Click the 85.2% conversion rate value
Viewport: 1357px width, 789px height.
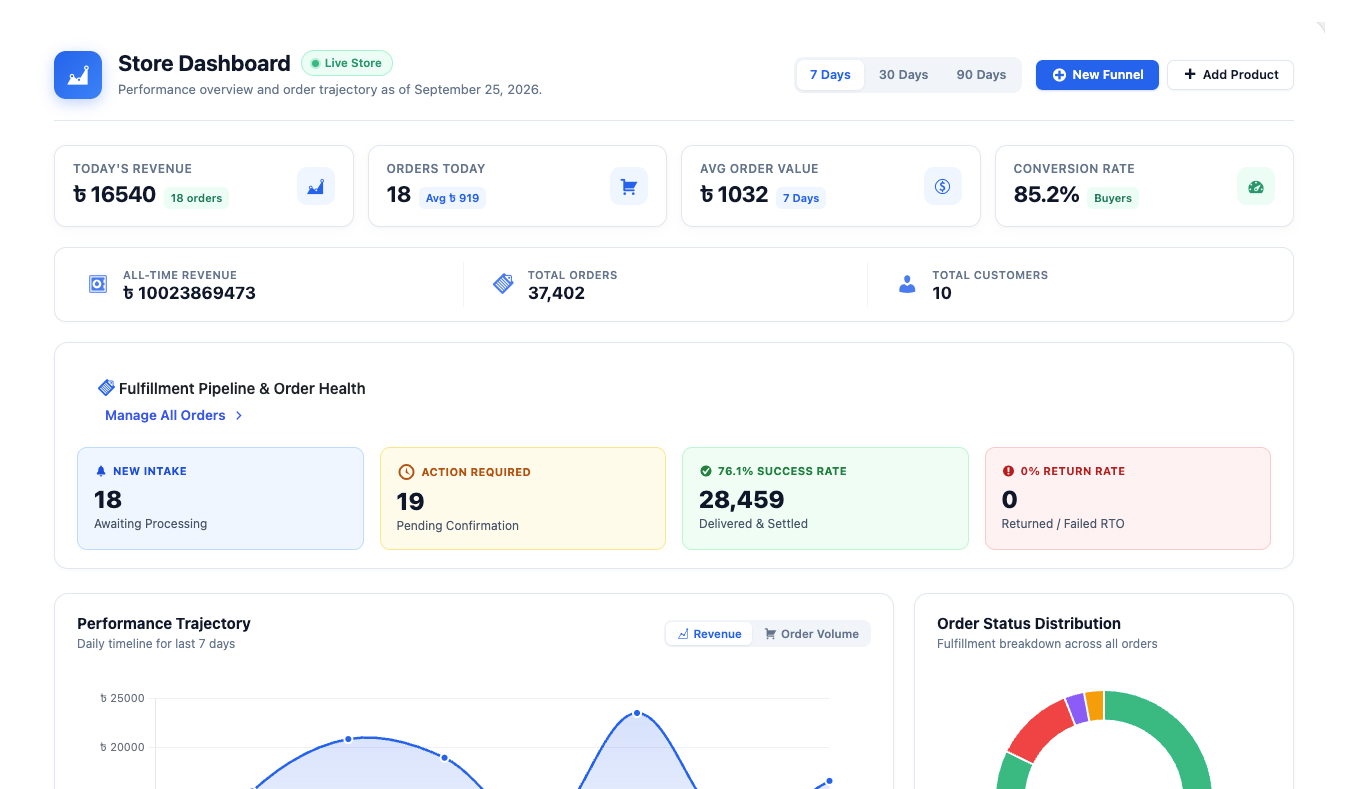pyautogui.click(x=1046, y=195)
